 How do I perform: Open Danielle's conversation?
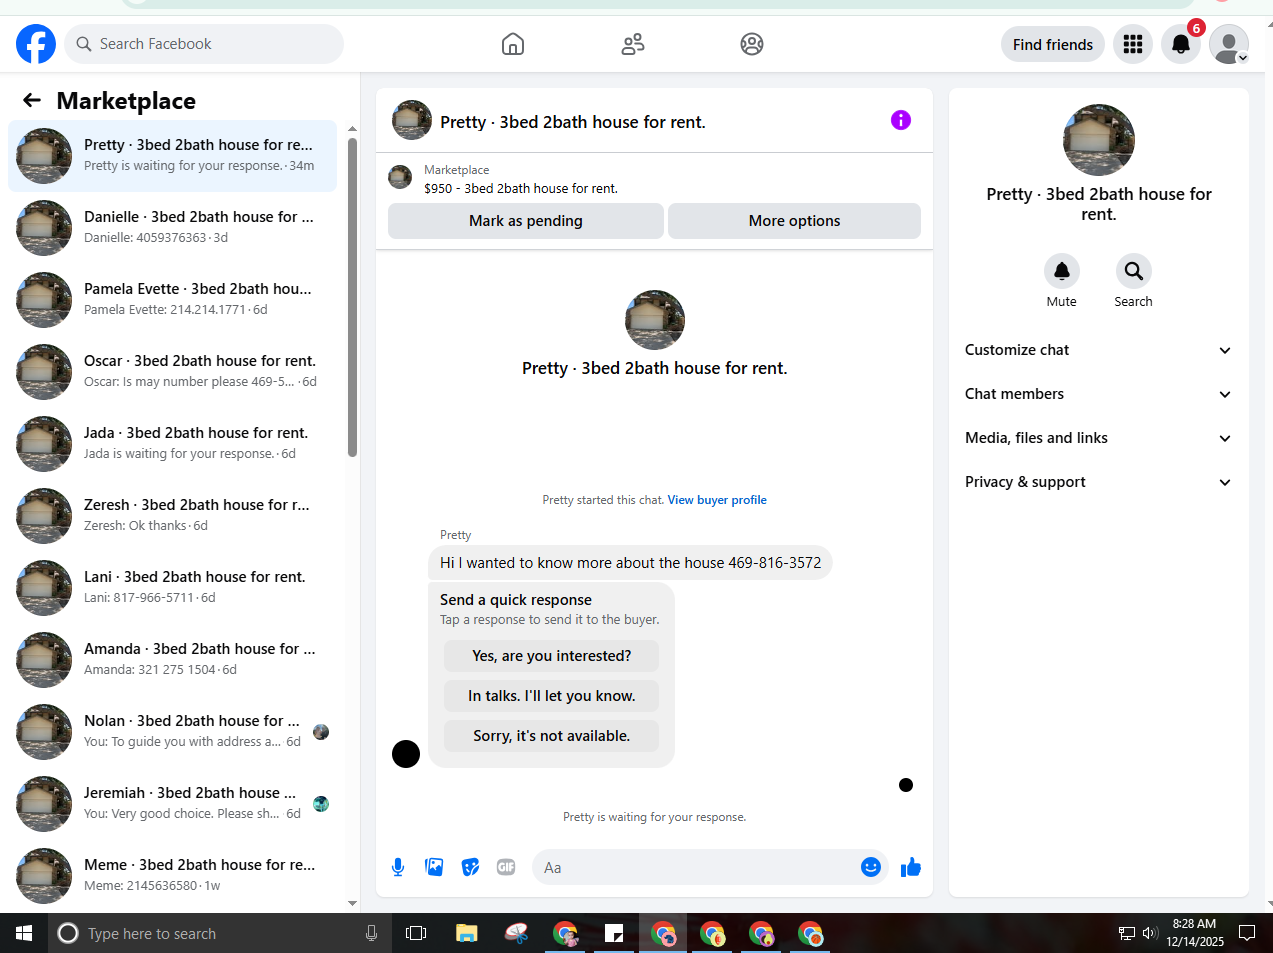pos(172,227)
